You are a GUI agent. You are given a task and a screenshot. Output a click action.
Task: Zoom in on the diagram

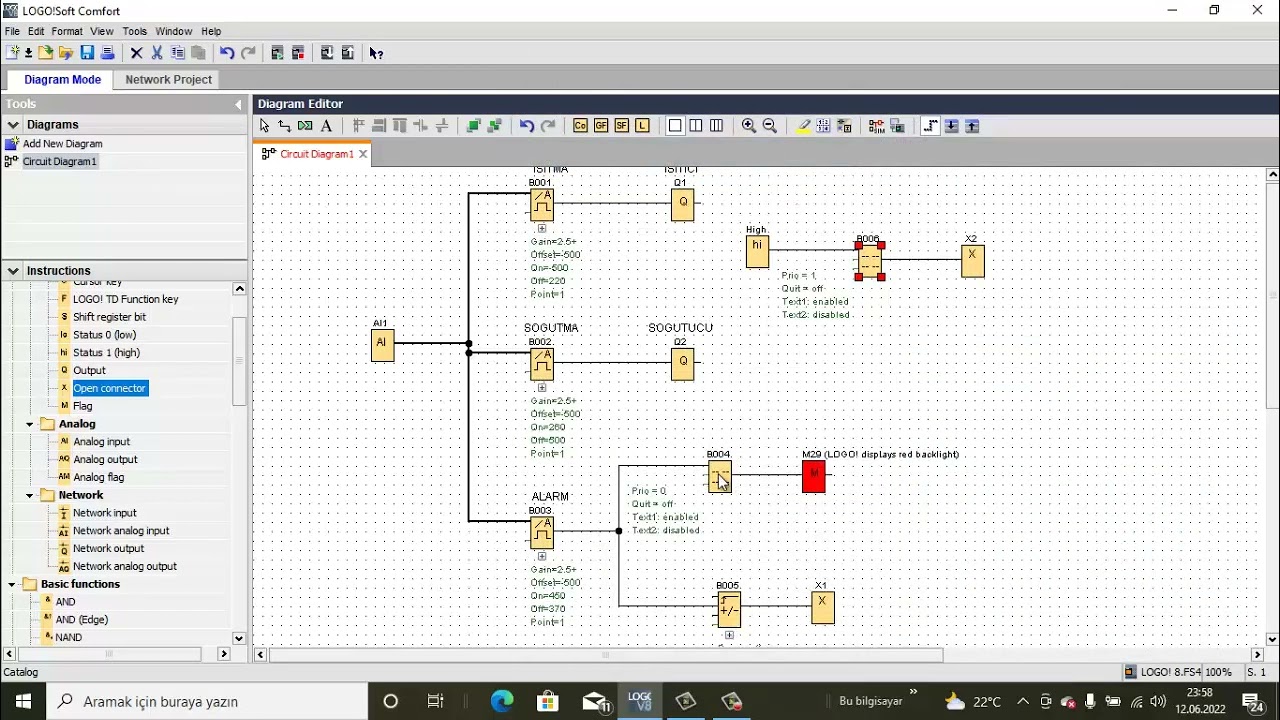click(749, 126)
